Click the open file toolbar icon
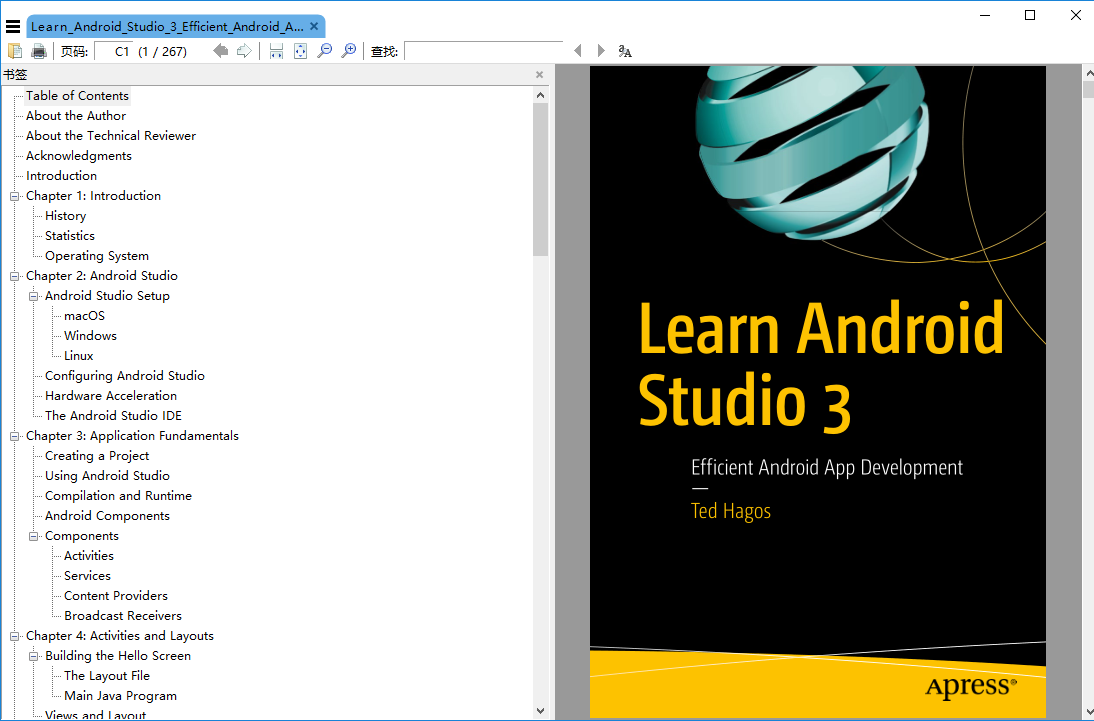Viewport: 1094px width, 721px height. point(15,51)
